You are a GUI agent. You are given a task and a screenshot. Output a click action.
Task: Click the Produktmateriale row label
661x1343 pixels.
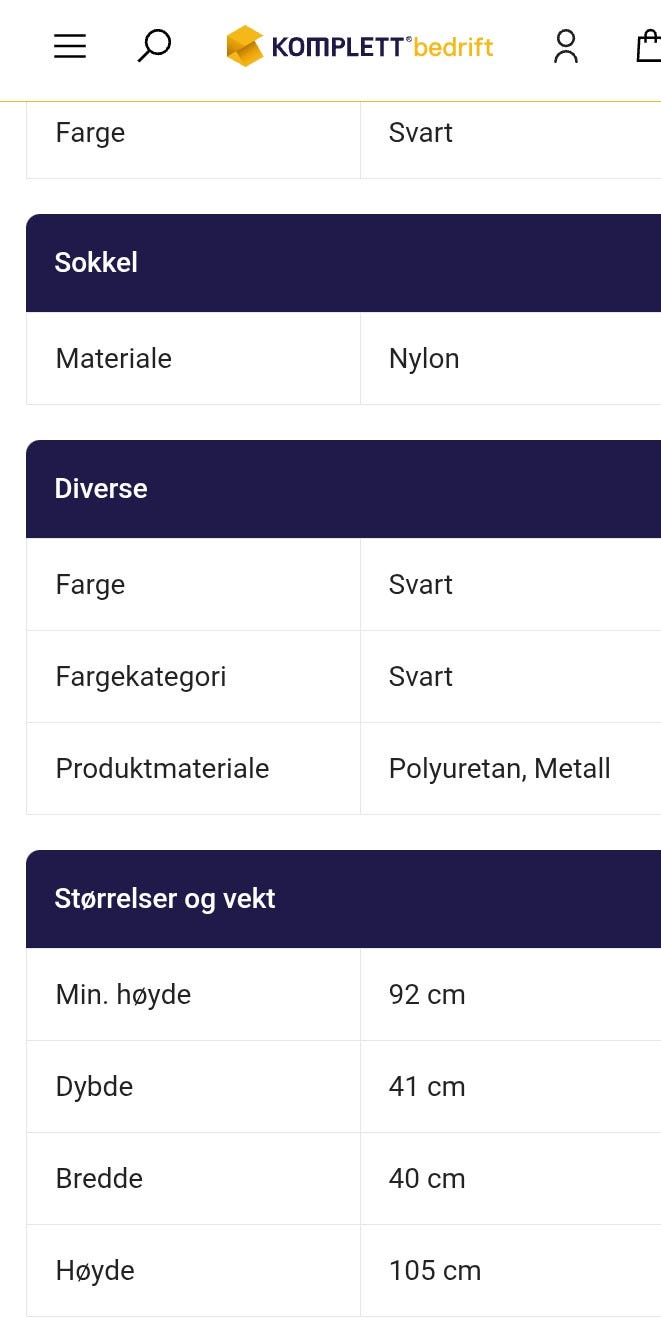point(162,769)
